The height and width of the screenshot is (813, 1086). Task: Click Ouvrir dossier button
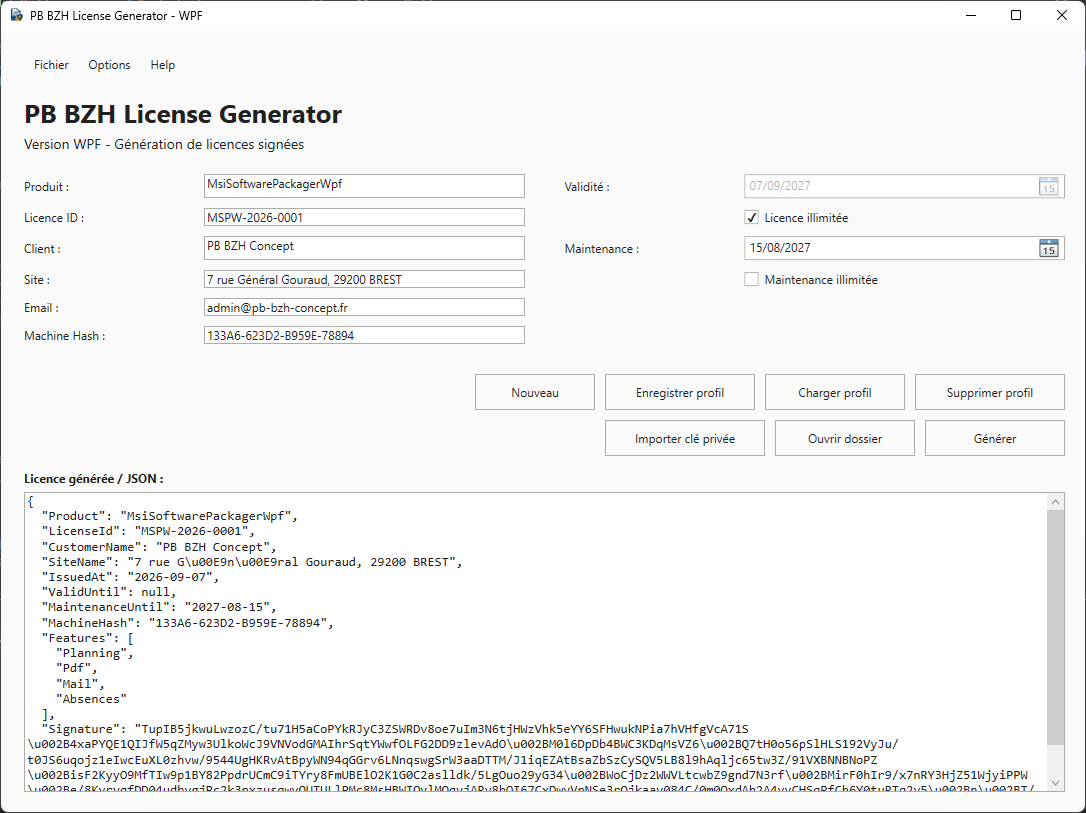[845, 438]
